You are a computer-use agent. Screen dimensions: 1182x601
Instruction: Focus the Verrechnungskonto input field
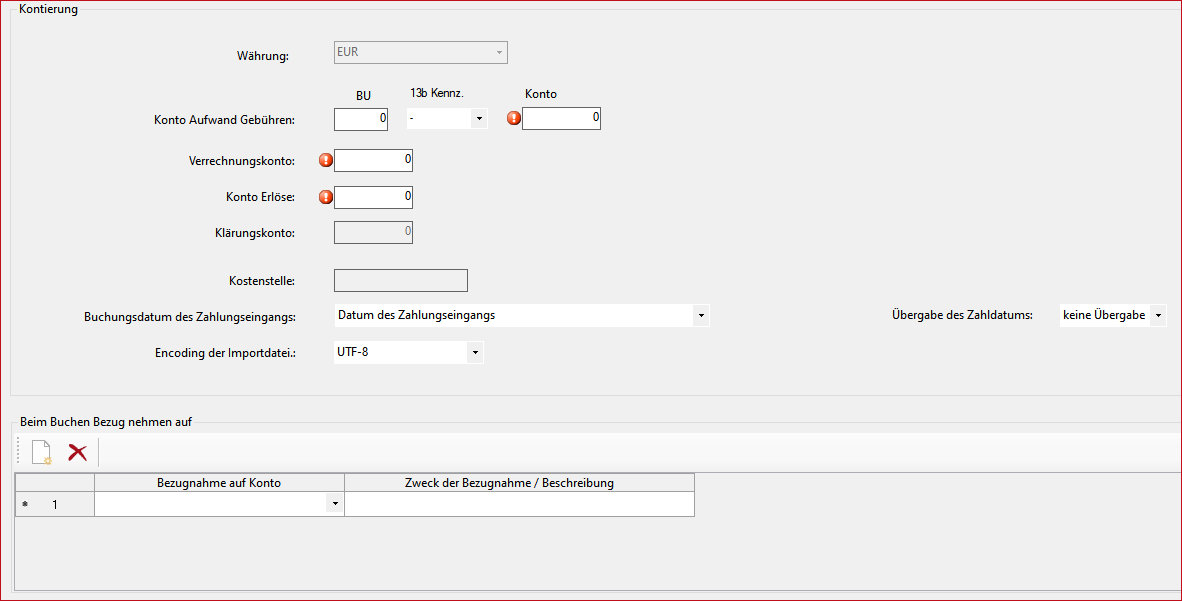373,160
